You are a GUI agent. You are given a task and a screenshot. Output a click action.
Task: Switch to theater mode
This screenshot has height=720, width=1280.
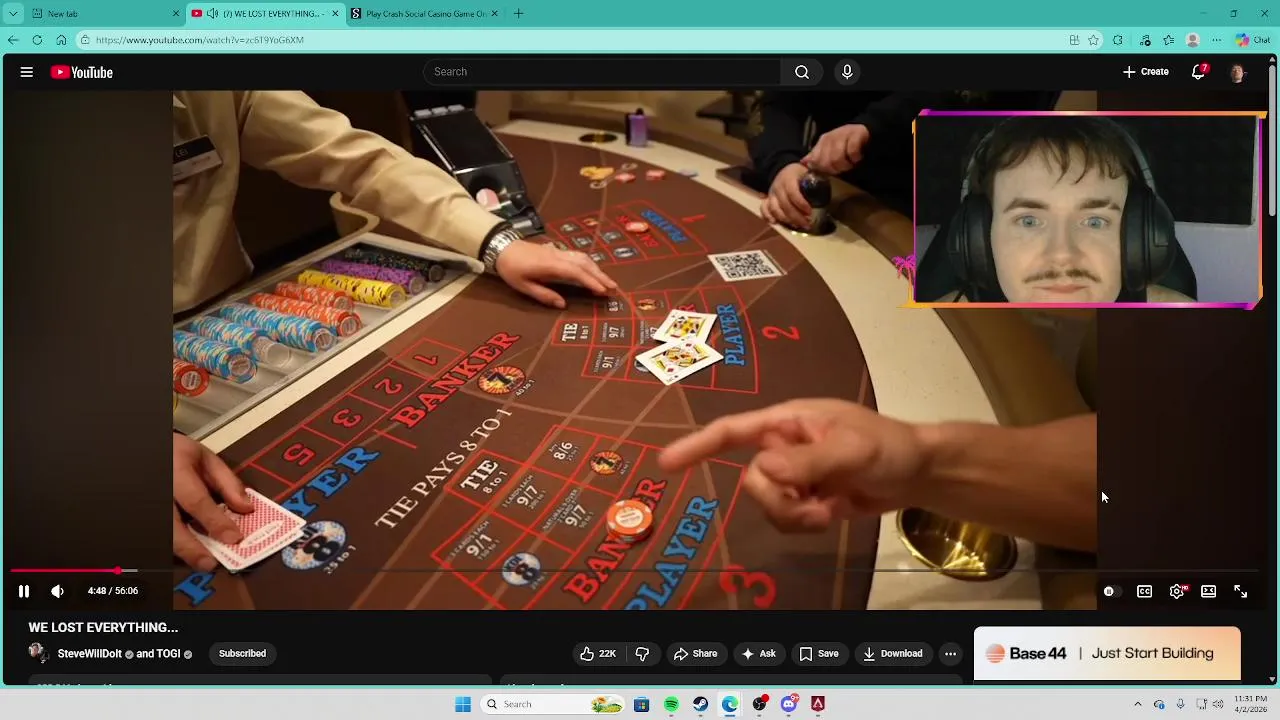tap(1209, 591)
